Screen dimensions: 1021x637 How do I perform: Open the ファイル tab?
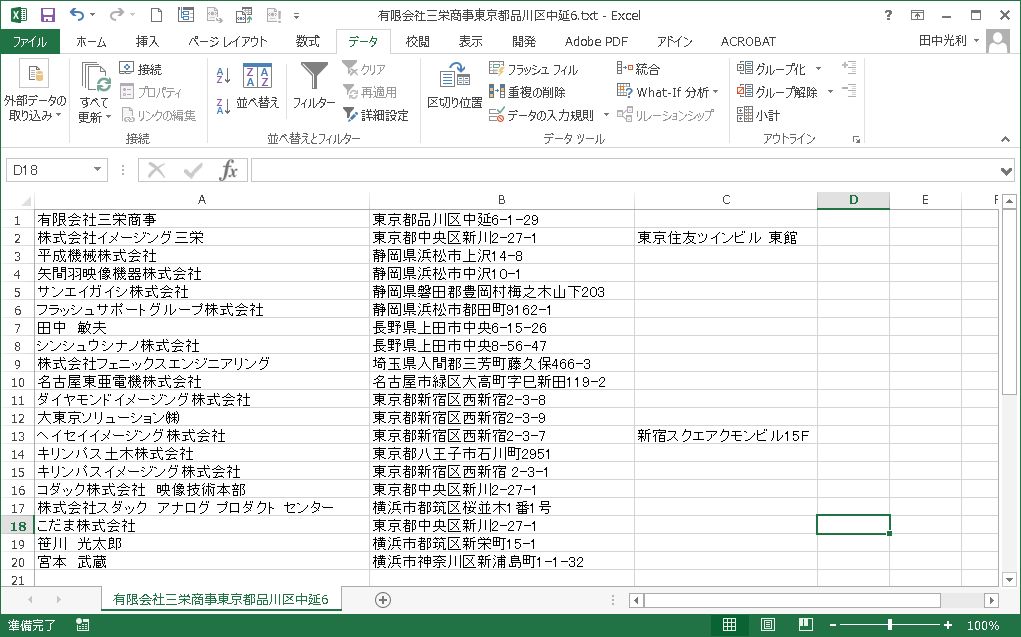pyautogui.click(x=30, y=42)
